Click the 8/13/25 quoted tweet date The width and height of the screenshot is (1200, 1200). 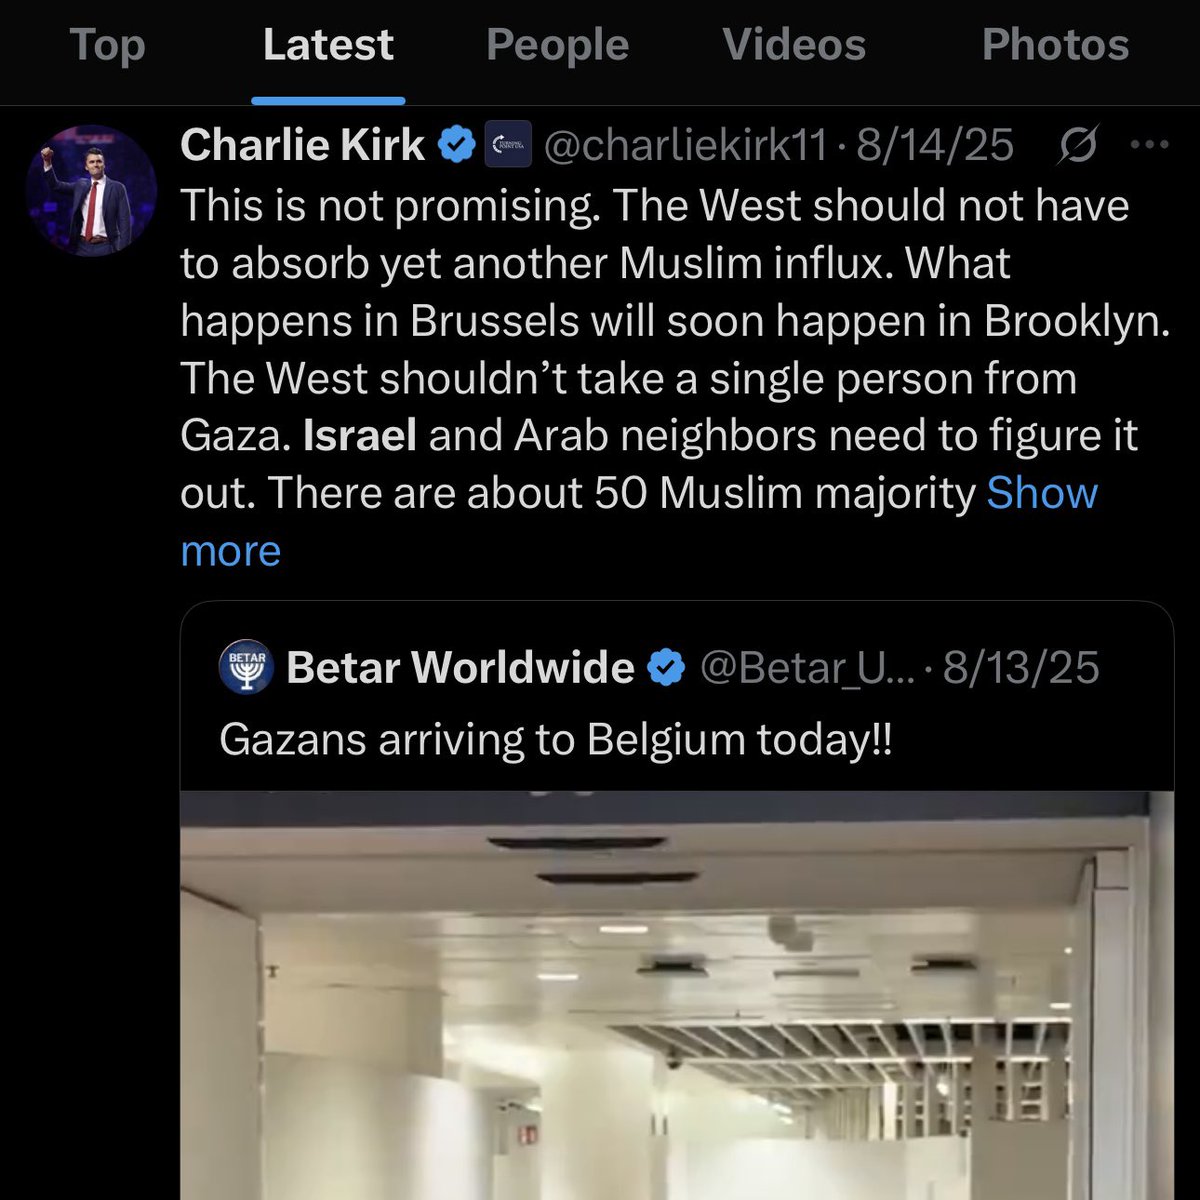pos(1021,667)
